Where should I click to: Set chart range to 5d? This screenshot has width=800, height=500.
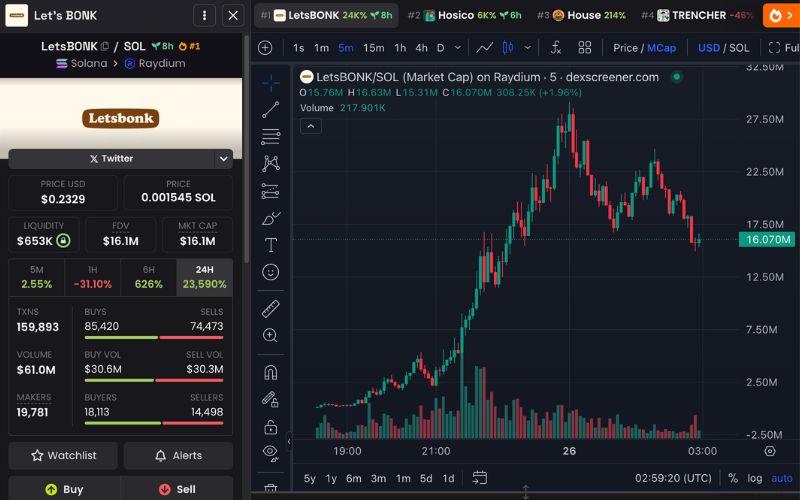[x=426, y=479]
